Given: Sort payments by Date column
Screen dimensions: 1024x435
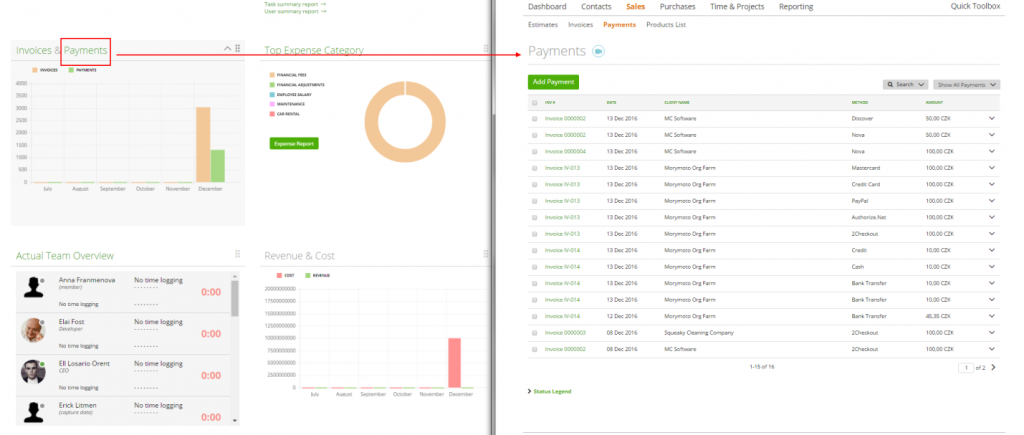Looking at the screenshot, I should click(x=611, y=103).
